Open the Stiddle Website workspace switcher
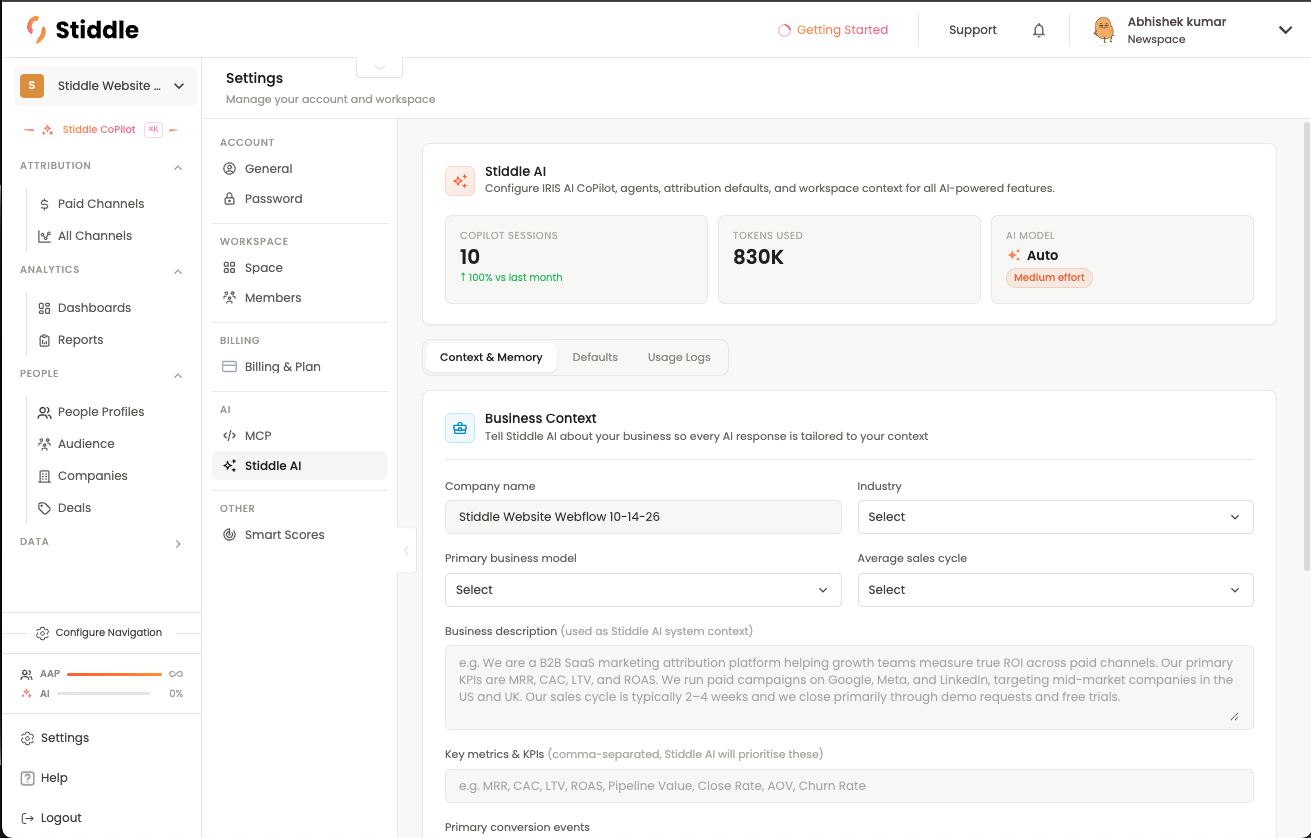This screenshot has width=1311, height=838. (105, 86)
